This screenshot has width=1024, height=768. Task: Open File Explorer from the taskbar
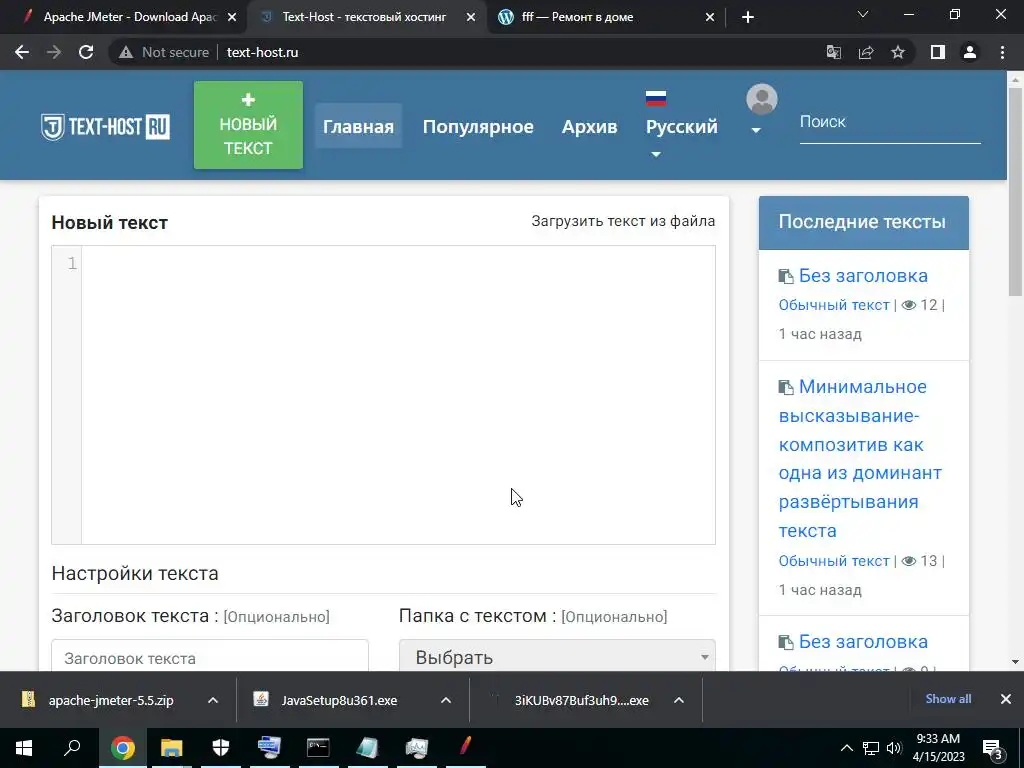click(171, 748)
